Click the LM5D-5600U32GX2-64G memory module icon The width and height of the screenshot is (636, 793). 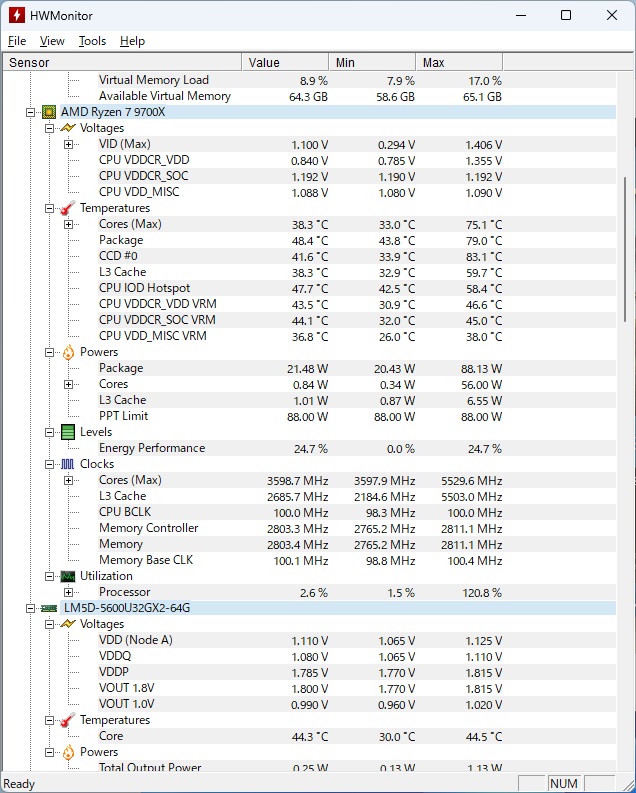click(x=49, y=608)
